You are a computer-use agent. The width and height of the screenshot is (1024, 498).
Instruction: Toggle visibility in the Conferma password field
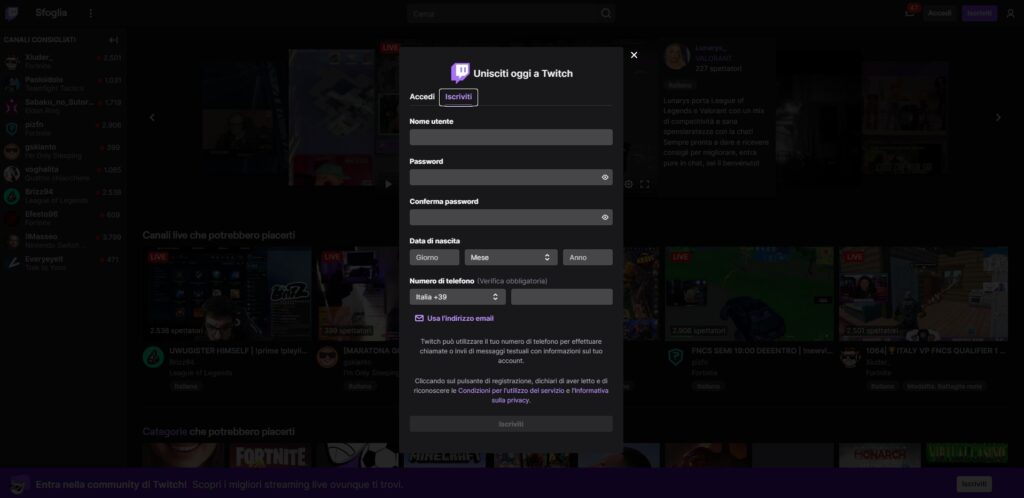coord(605,217)
